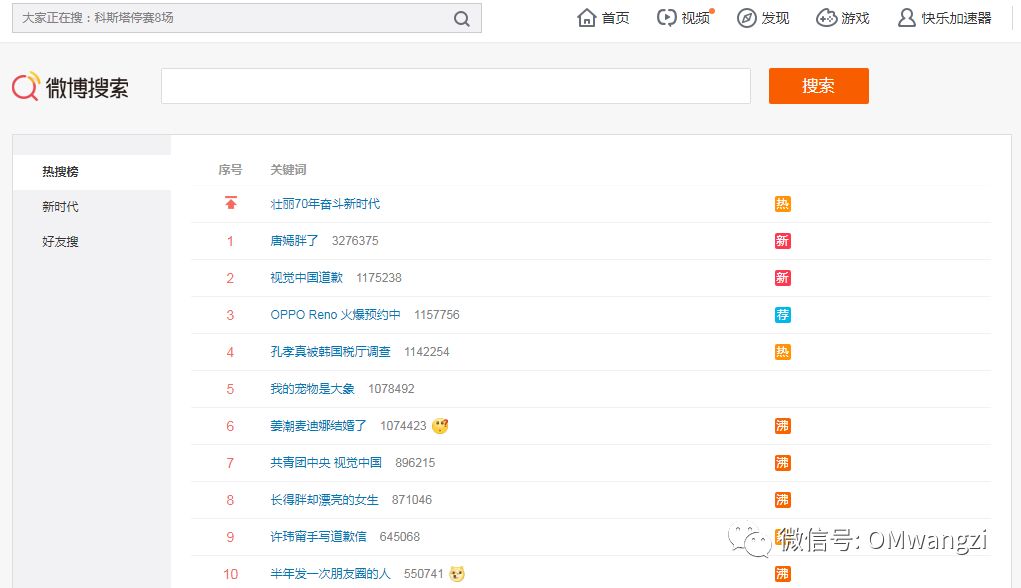Click the 沸 badge on 共青团中央 row

point(782,463)
